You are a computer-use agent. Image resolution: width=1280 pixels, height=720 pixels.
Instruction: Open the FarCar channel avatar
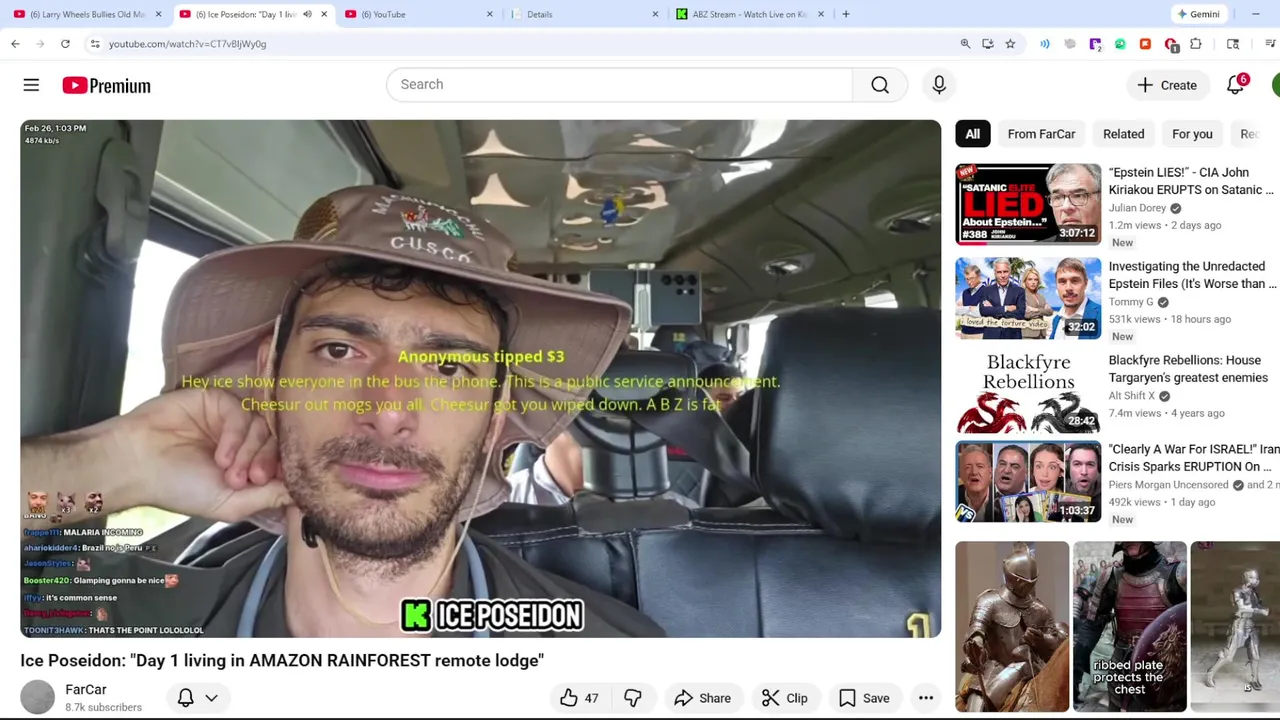pos(37,698)
